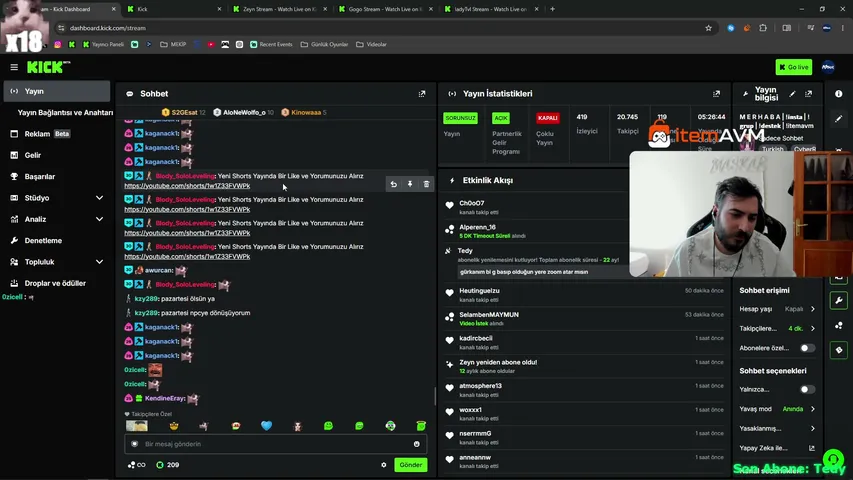Switch to the Gogo Stream browser tab
Image resolution: width=853 pixels, height=480 pixels.
coord(385,9)
